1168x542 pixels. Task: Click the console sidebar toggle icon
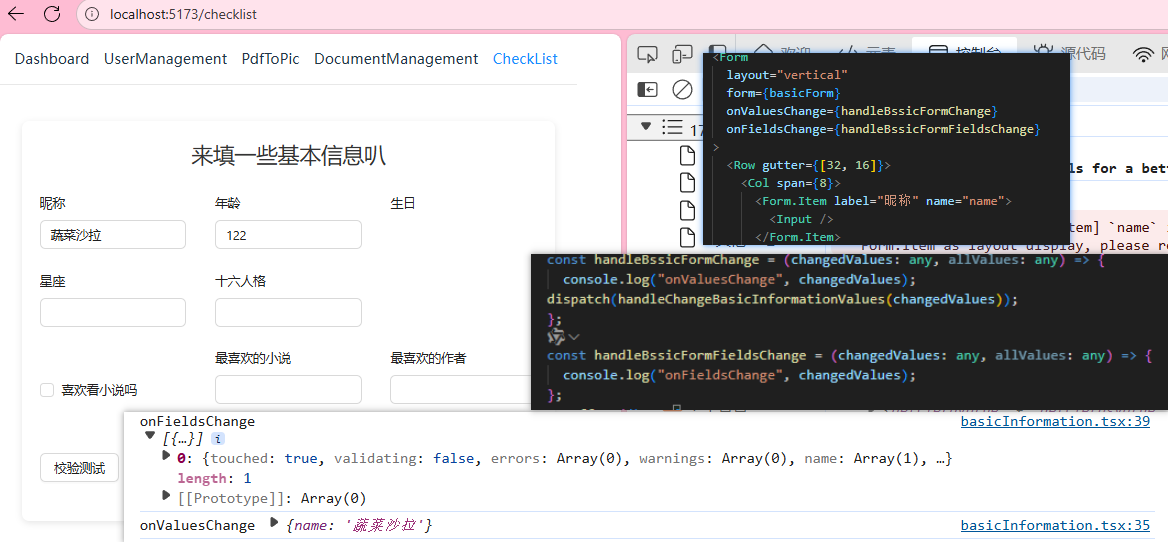(x=647, y=90)
